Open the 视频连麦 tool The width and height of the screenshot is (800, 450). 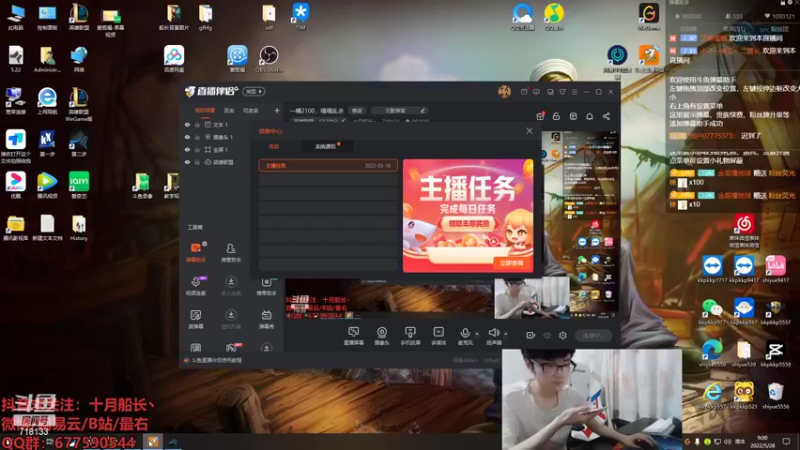196,286
